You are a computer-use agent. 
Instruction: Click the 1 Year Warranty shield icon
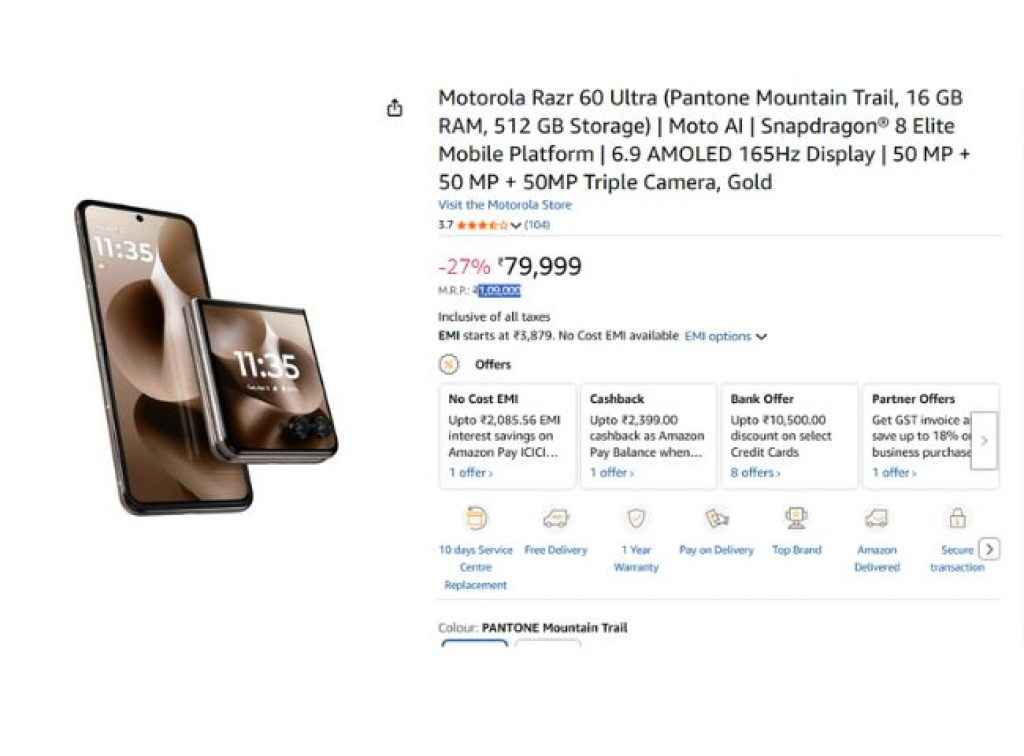[636, 518]
